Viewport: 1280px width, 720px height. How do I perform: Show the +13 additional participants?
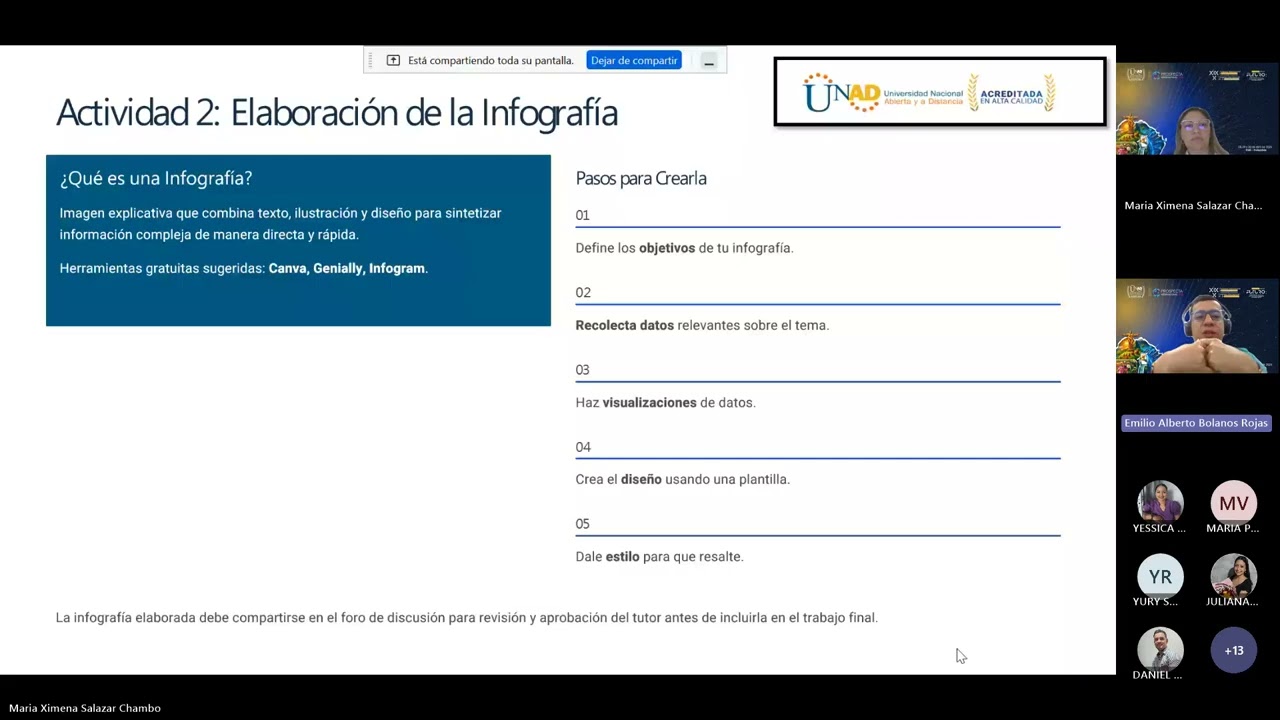pyautogui.click(x=1234, y=650)
